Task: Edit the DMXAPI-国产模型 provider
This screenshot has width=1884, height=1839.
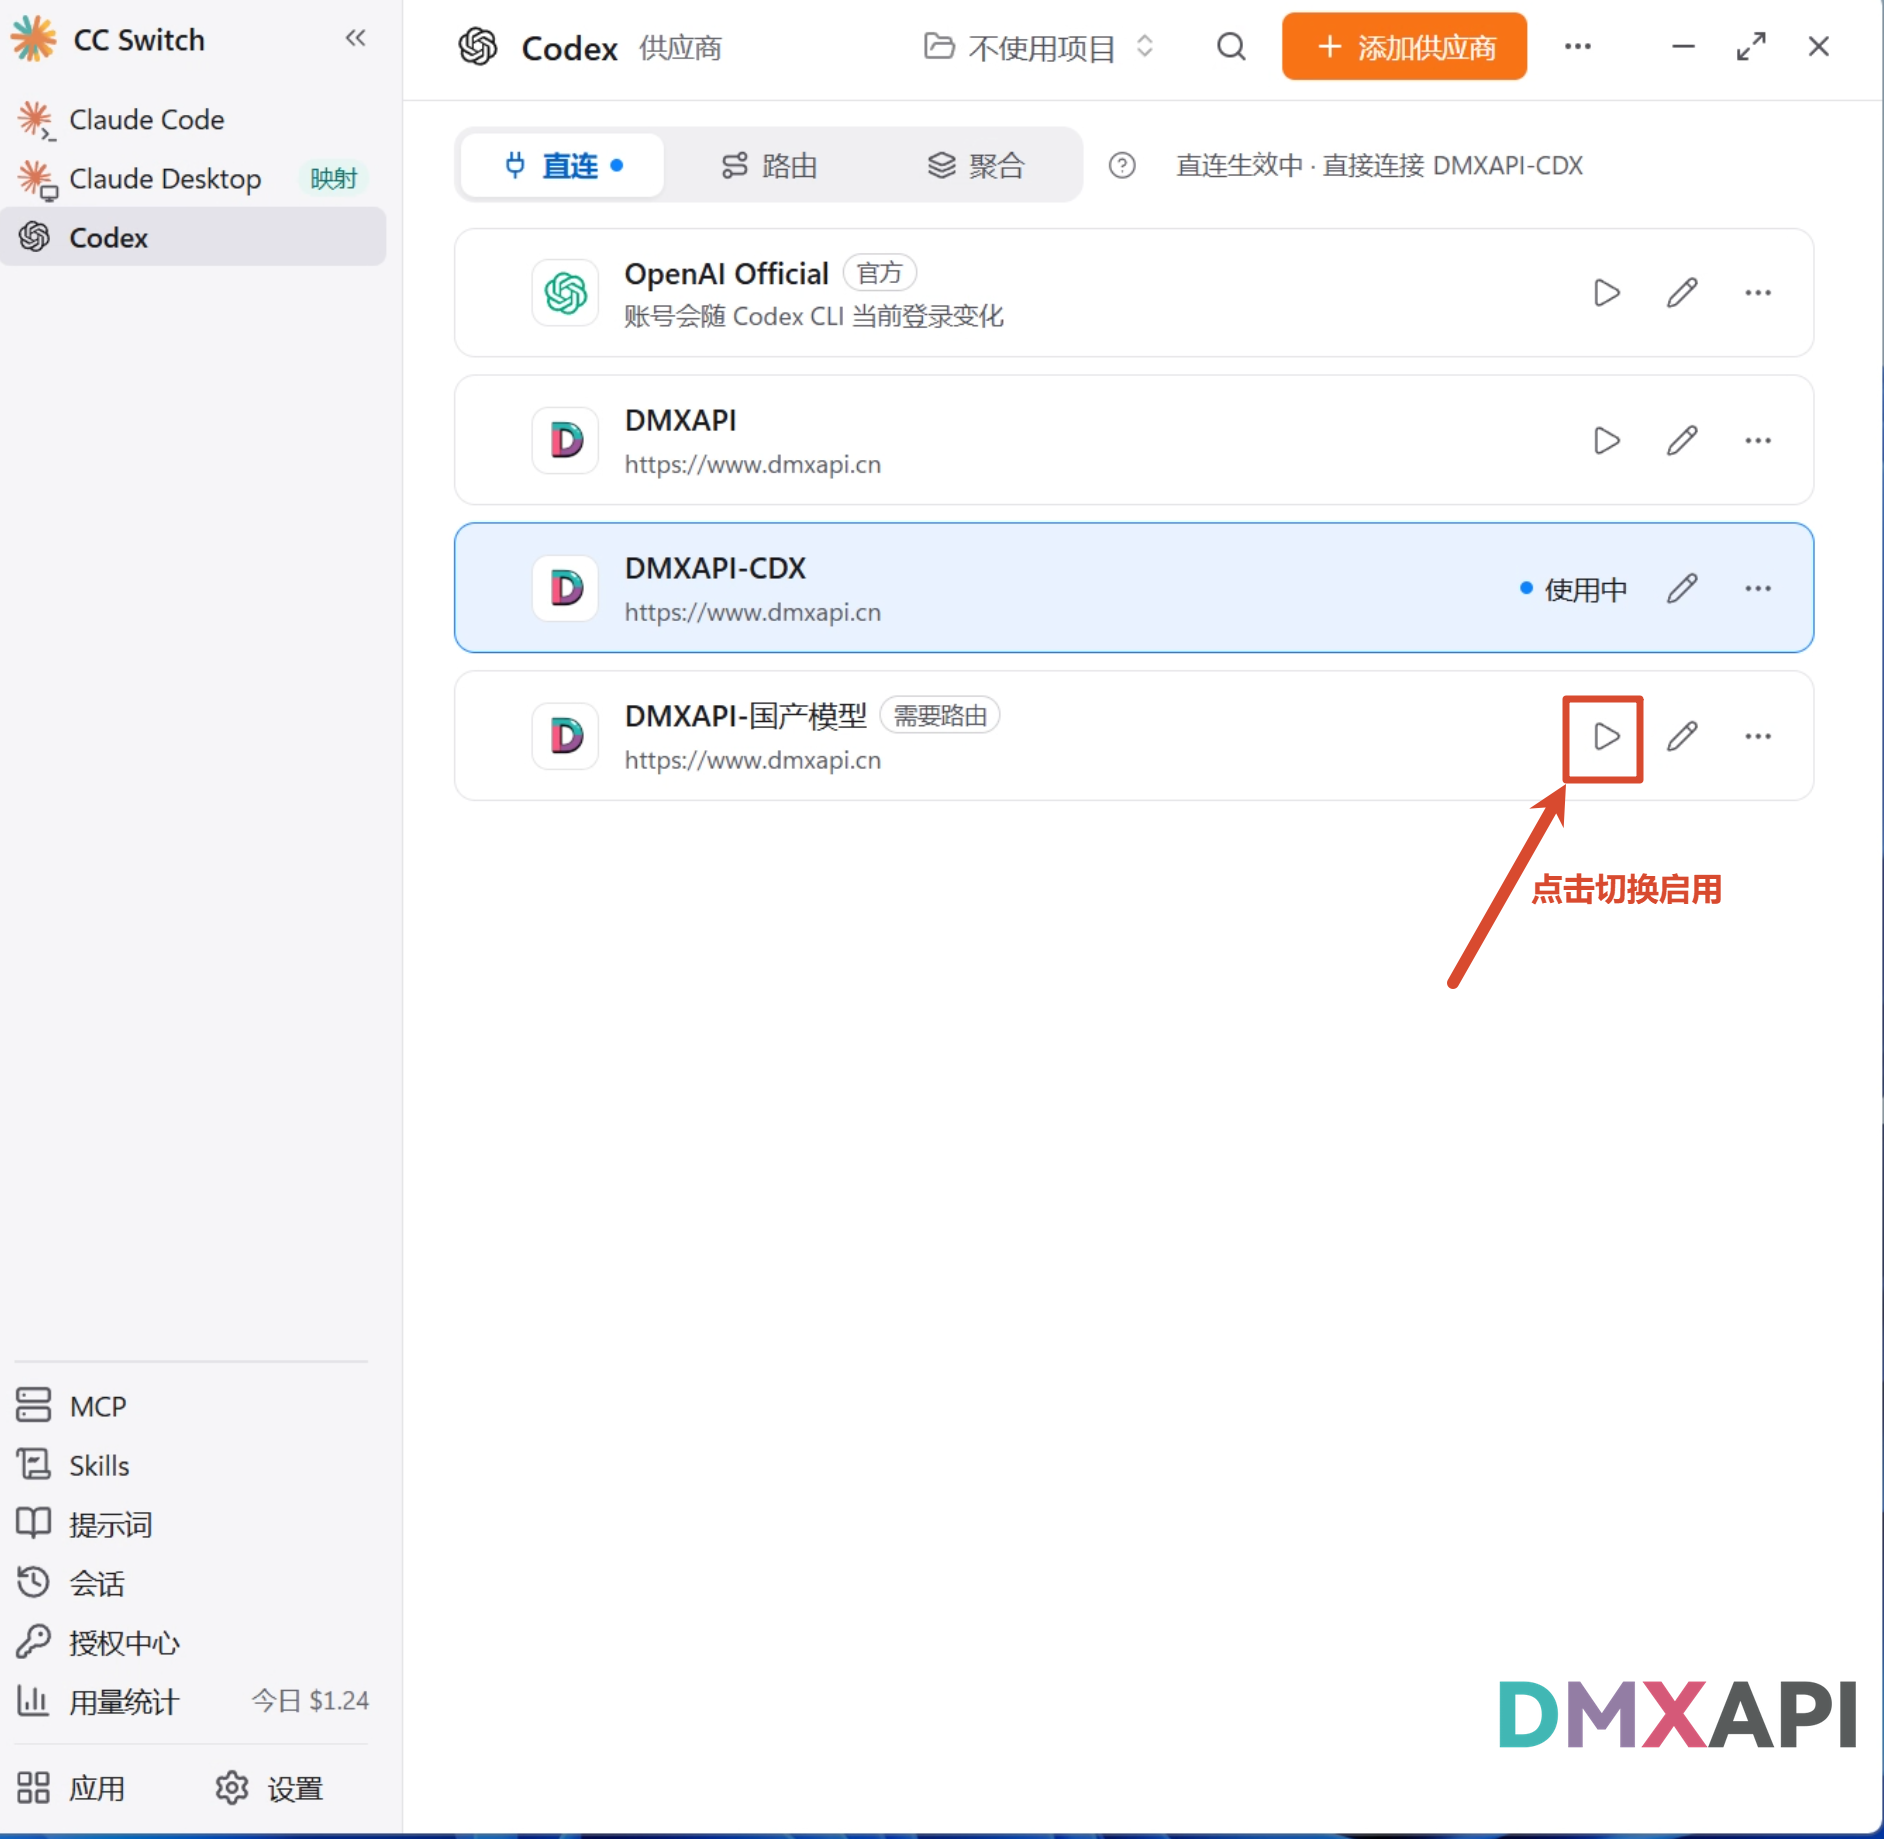Action: 1682,737
